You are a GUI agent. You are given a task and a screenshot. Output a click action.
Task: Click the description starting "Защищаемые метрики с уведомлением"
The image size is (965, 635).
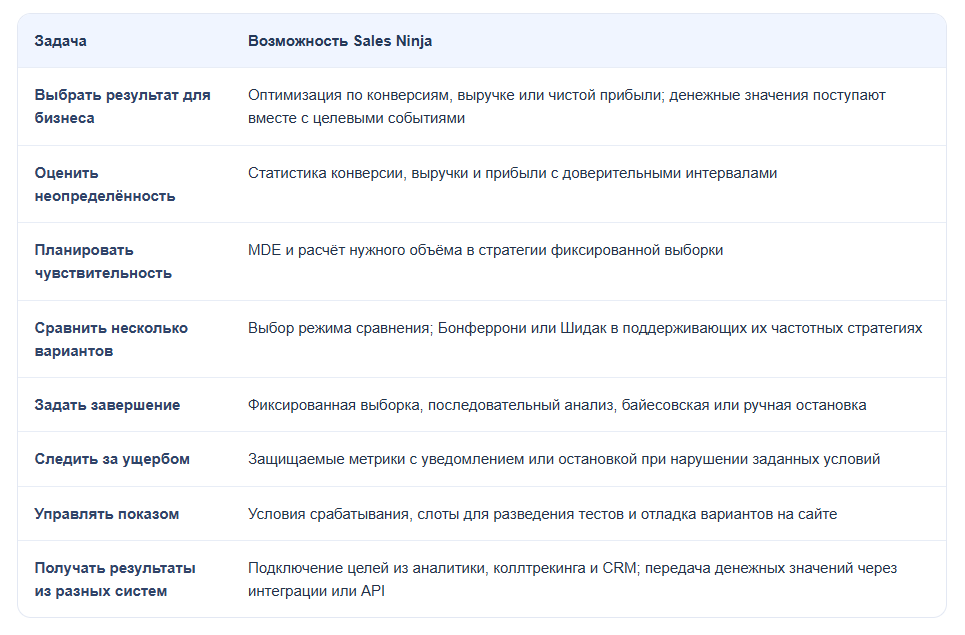pyautogui.click(x=564, y=459)
